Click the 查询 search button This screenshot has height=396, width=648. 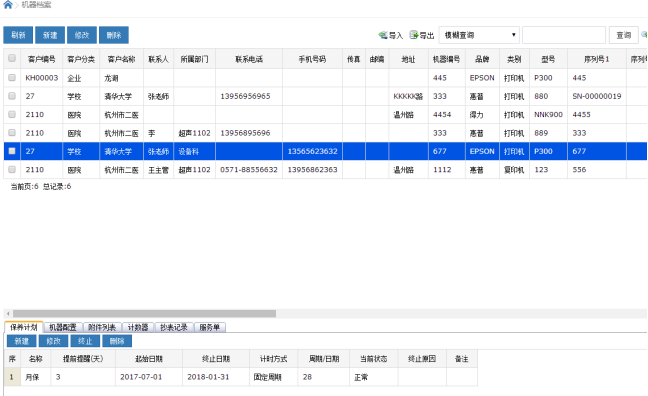tap(624, 35)
